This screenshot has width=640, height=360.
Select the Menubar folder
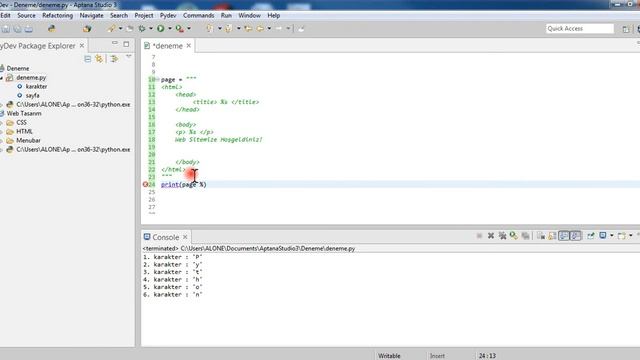pos(28,140)
